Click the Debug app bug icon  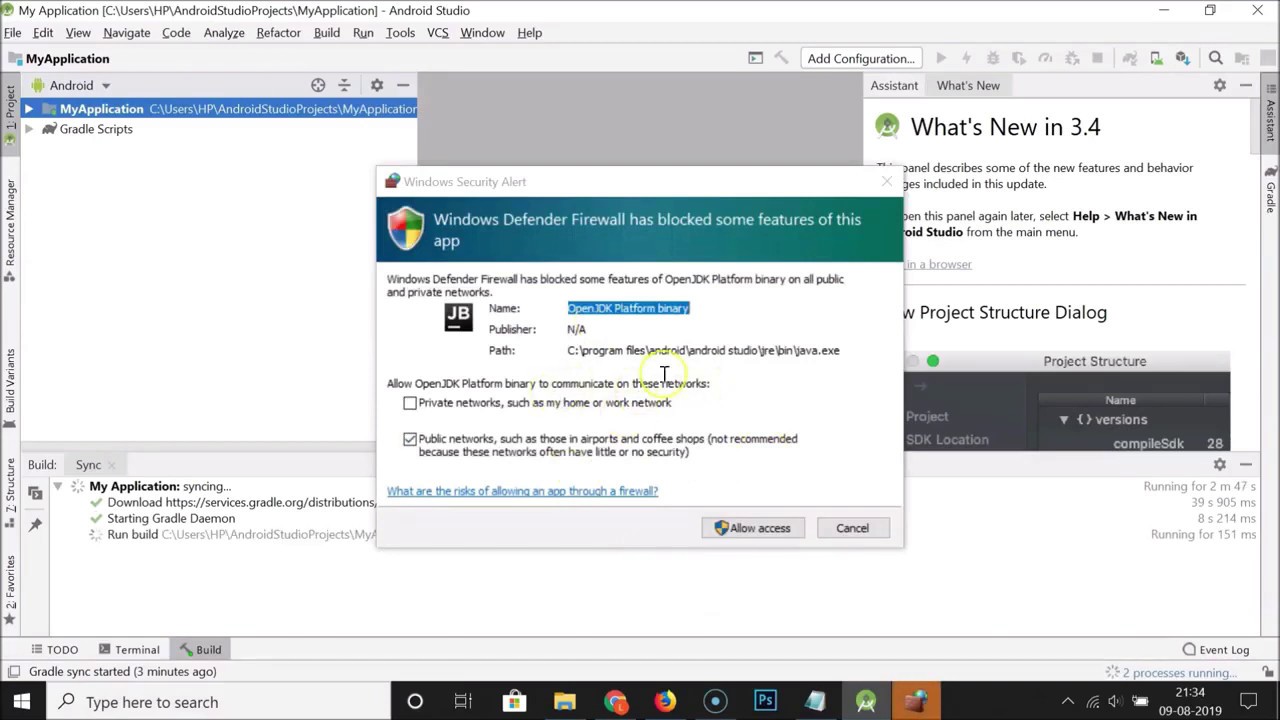click(993, 58)
